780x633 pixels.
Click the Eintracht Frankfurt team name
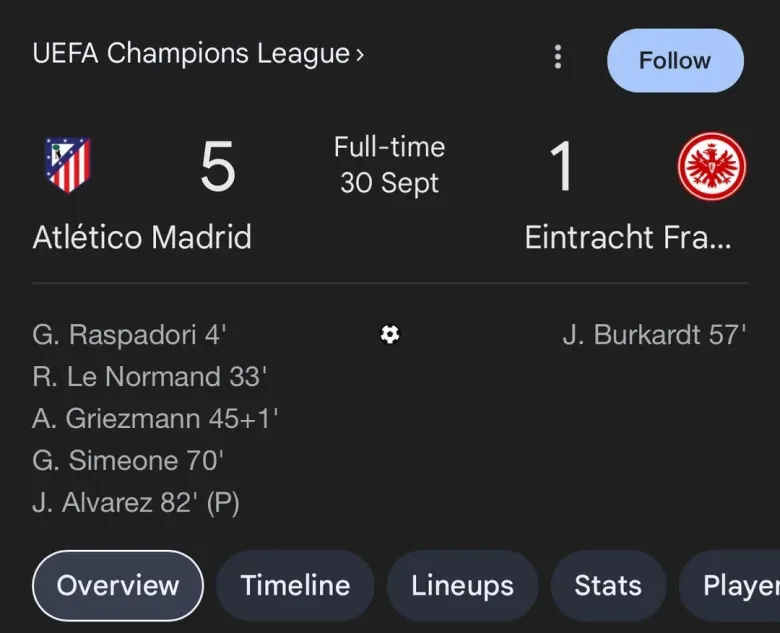point(628,238)
